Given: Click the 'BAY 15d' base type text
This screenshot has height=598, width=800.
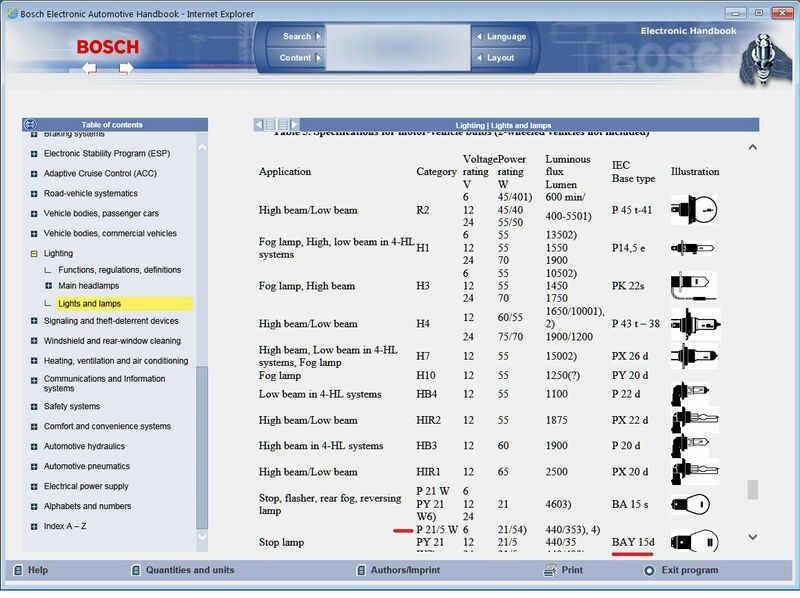Looking at the screenshot, I should click(x=633, y=542).
